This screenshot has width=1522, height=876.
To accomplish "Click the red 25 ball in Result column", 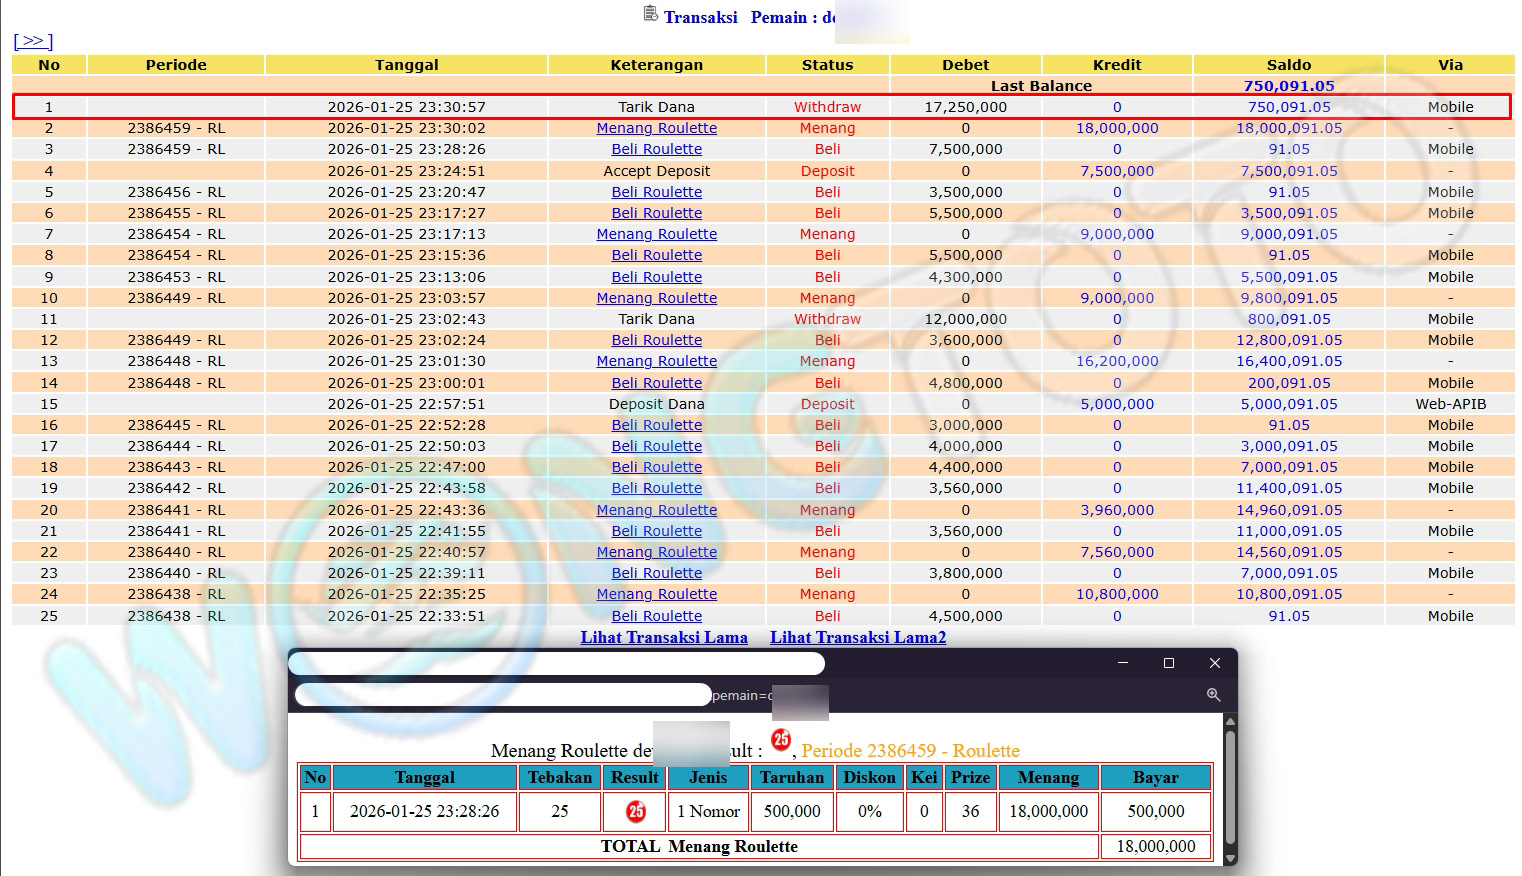I will [x=636, y=811].
